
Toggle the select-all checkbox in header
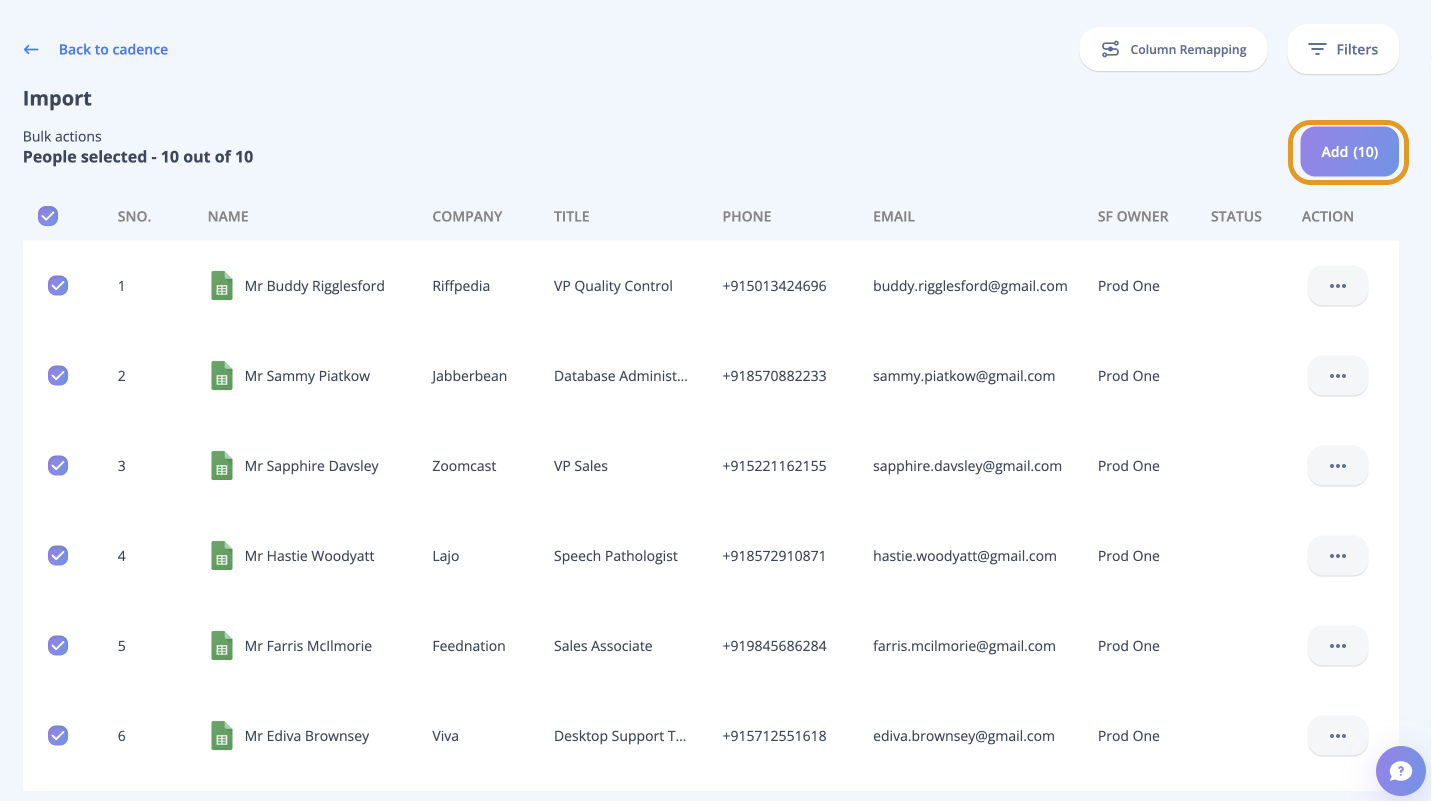48,216
